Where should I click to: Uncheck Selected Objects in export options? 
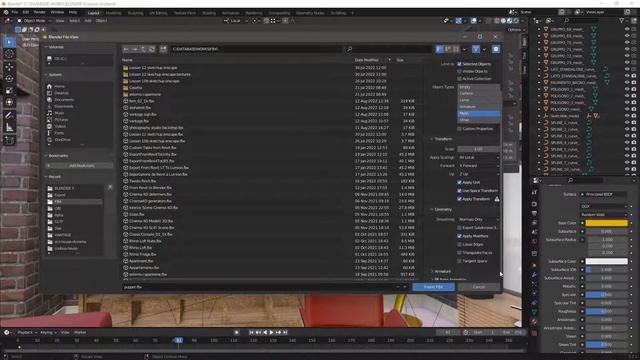[x=460, y=64]
